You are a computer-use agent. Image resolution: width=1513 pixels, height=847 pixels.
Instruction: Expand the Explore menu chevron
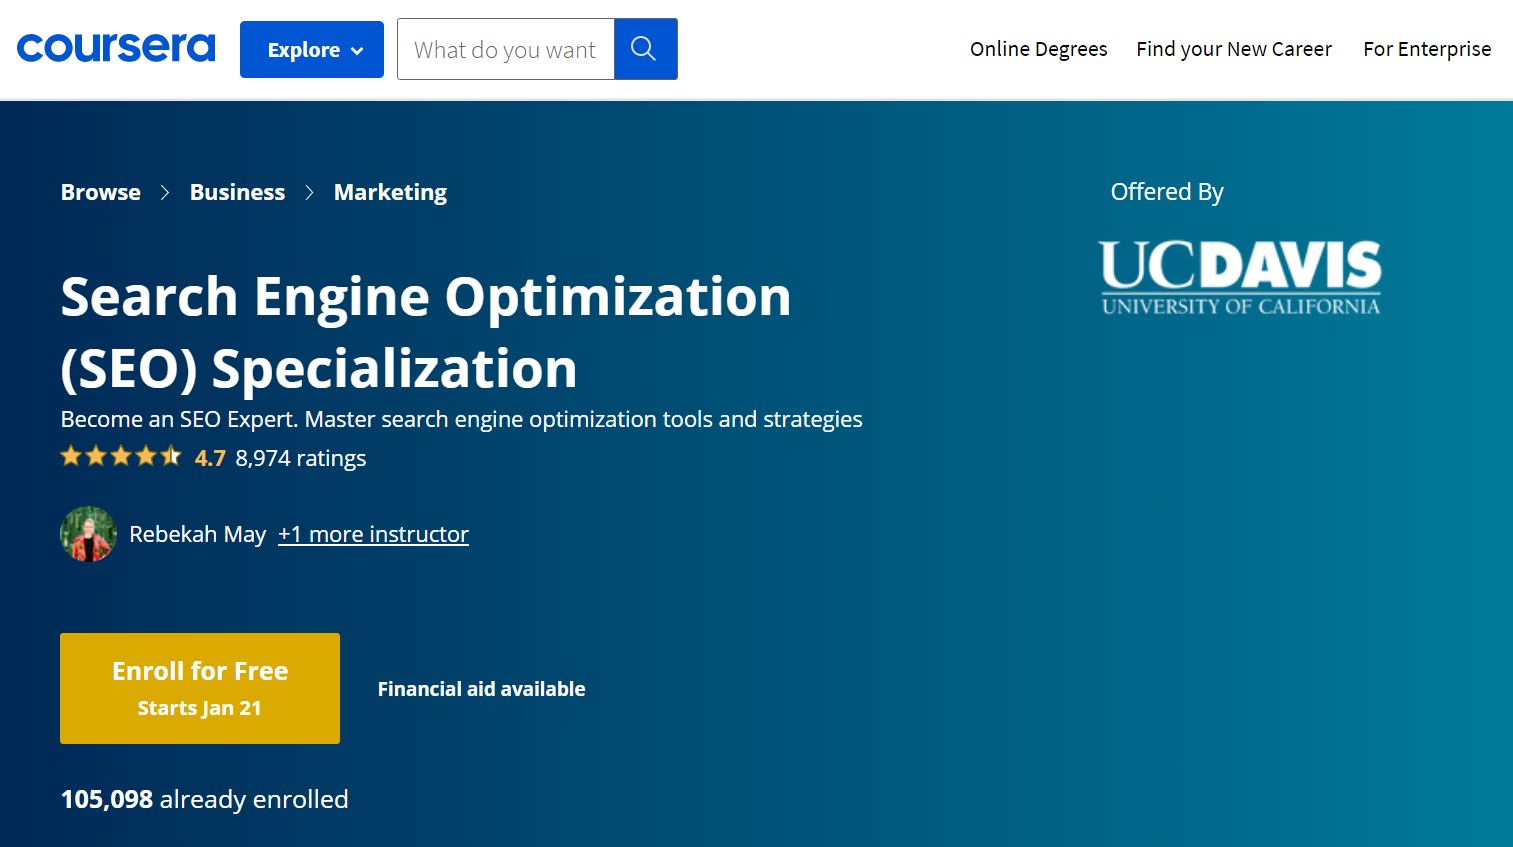pyautogui.click(x=355, y=49)
